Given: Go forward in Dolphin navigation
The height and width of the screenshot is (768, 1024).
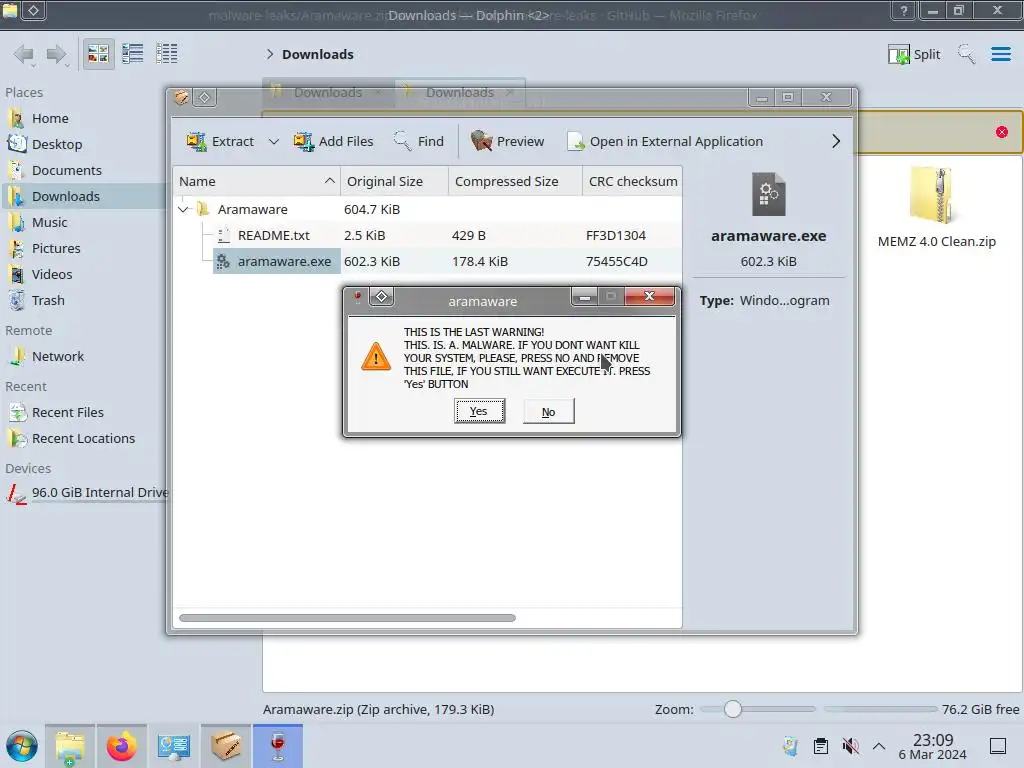Looking at the screenshot, I should (x=57, y=54).
